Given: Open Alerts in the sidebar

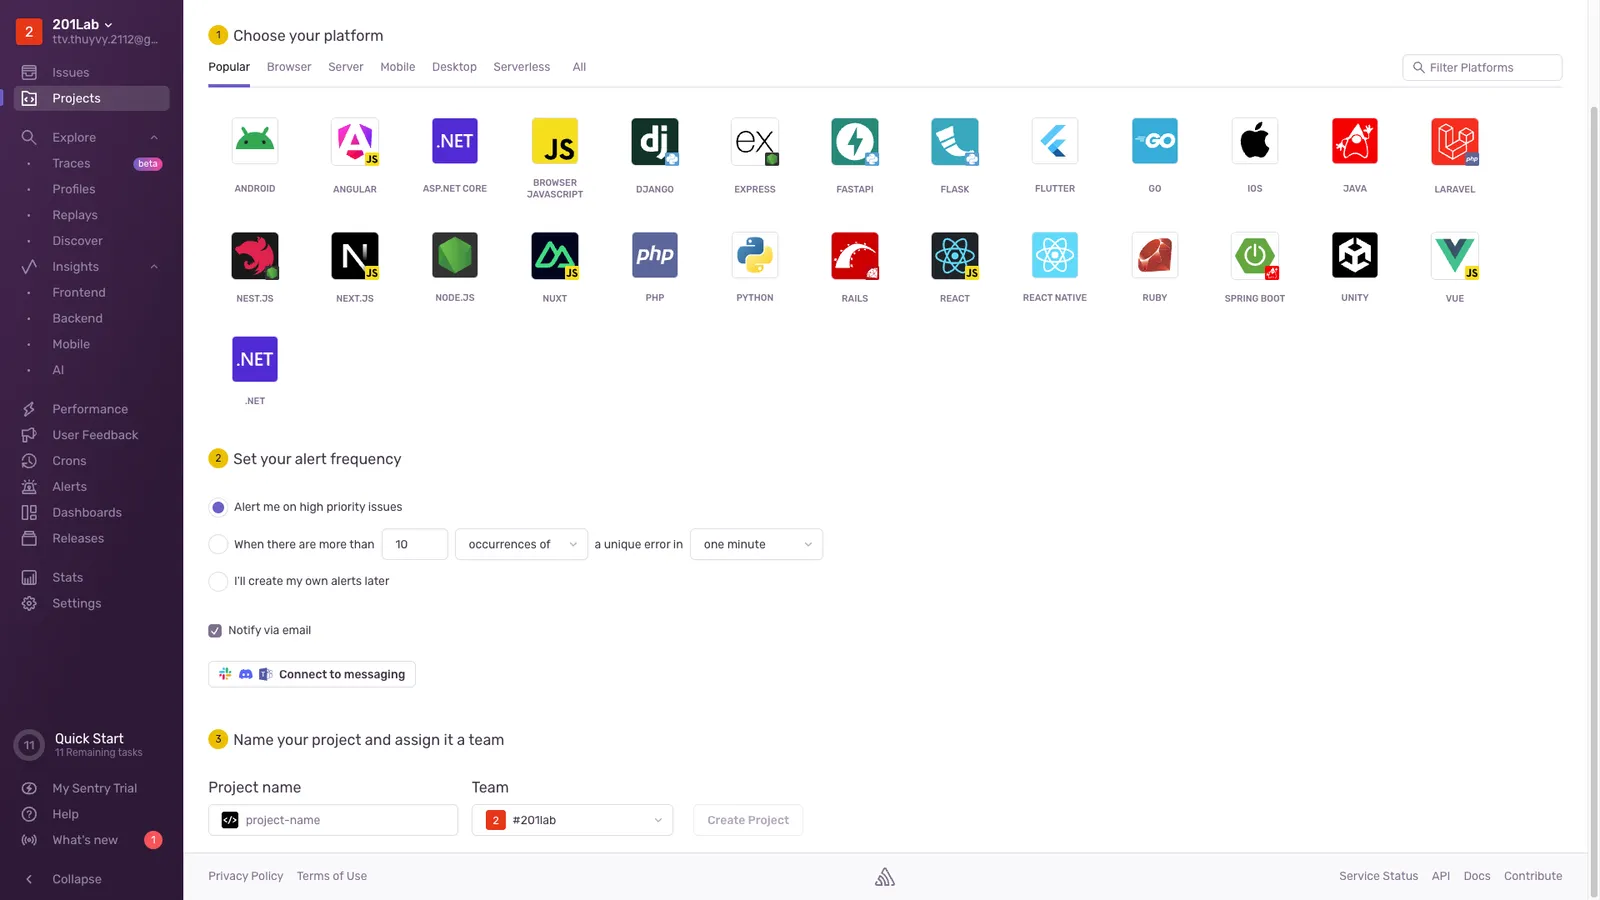Looking at the screenshot, I should pyautogui.click(x=70, y=487).
